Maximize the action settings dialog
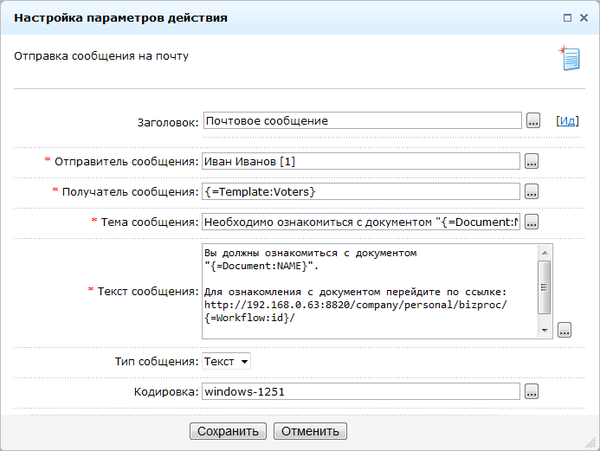600x451 pixels. click(x=568, y=18)
